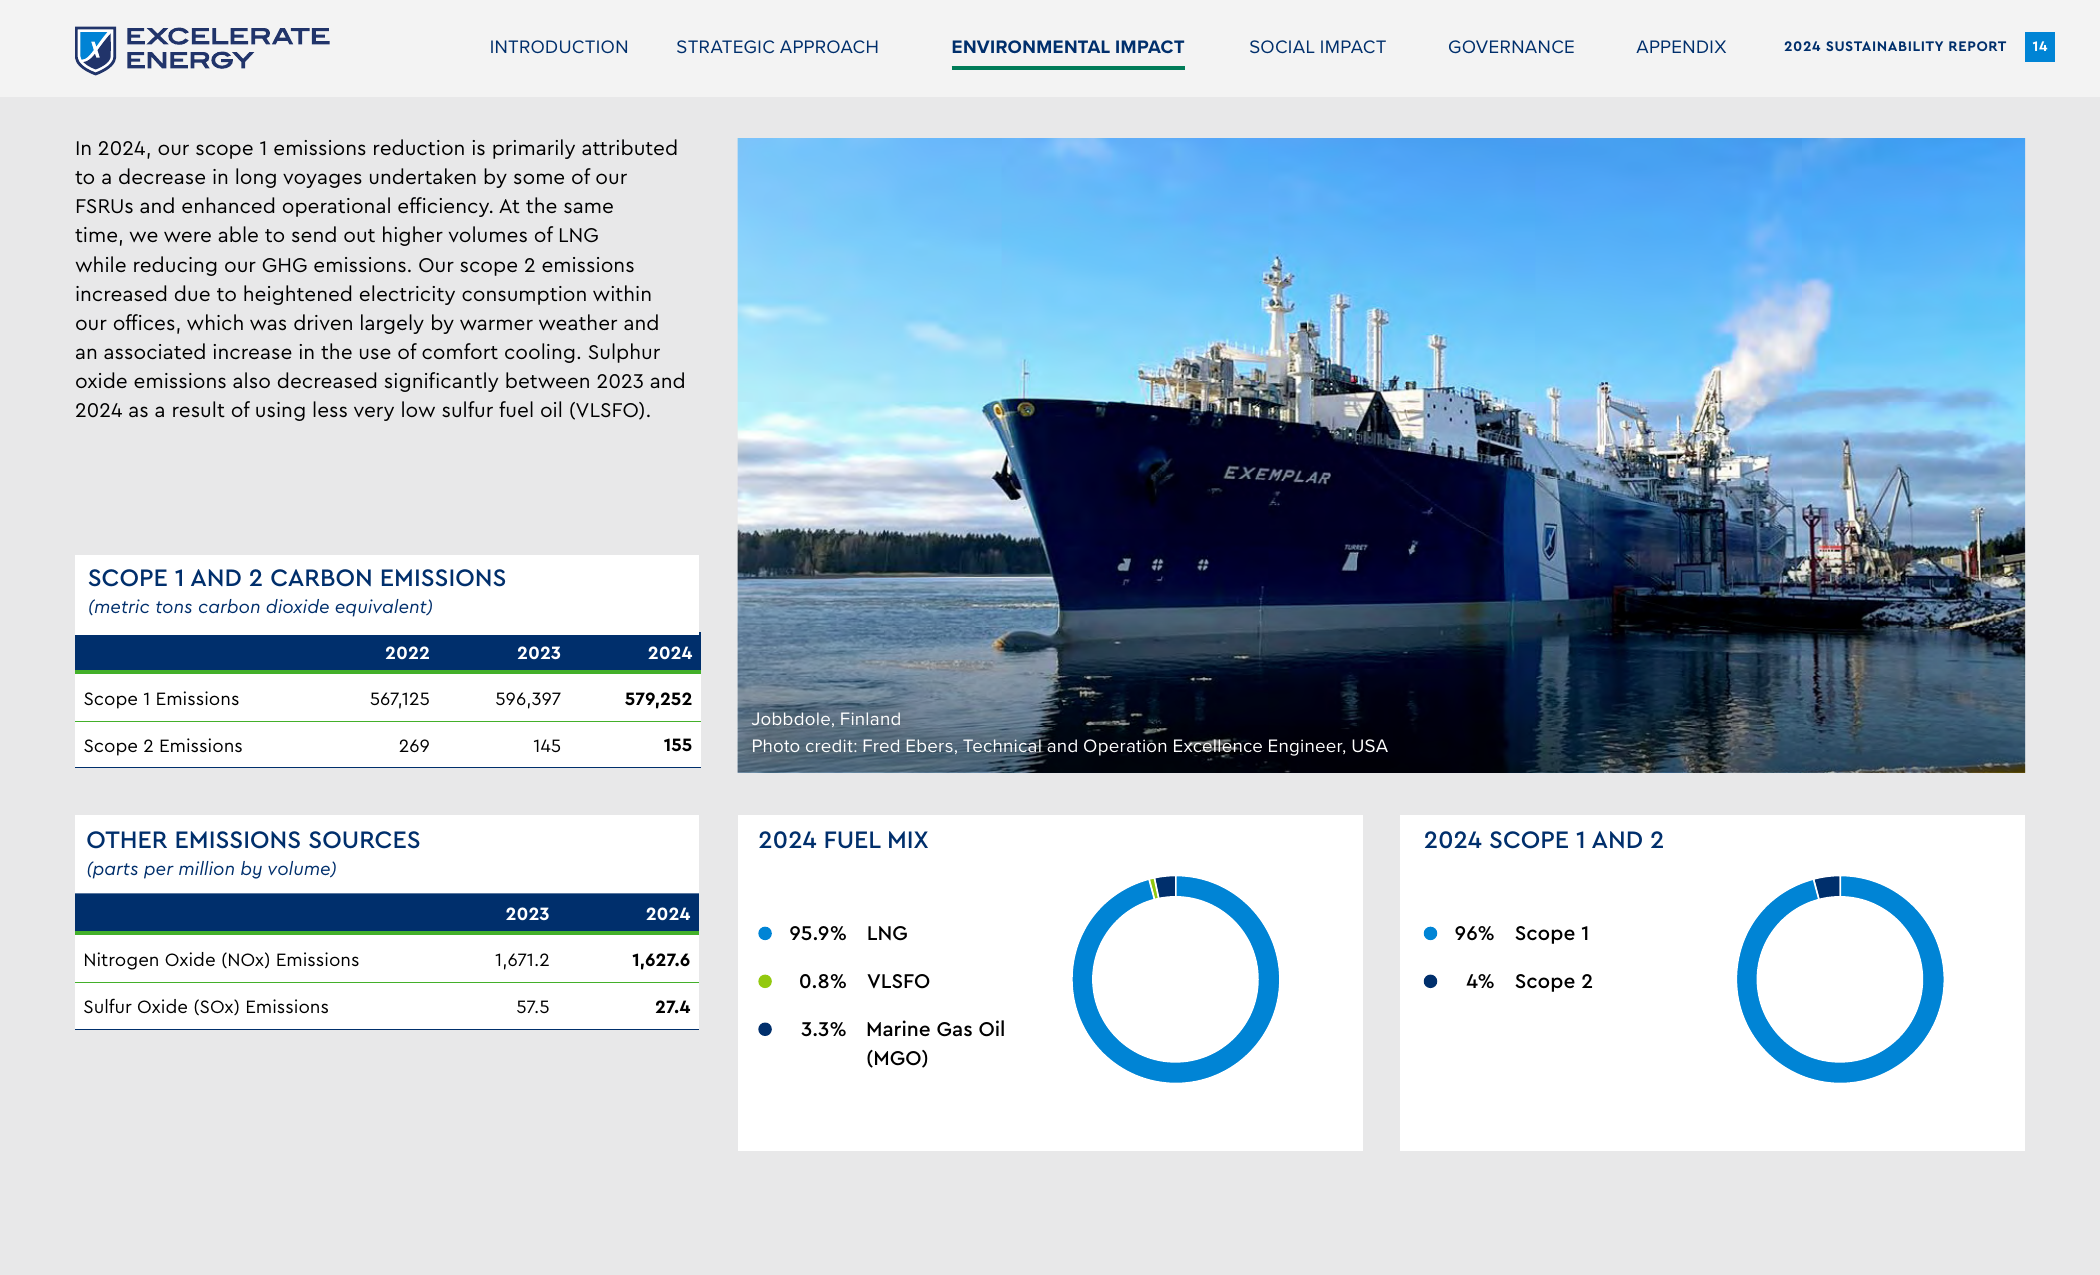
Task: Click the fuel mix donut chart
Action: [x=1176, y=979]
